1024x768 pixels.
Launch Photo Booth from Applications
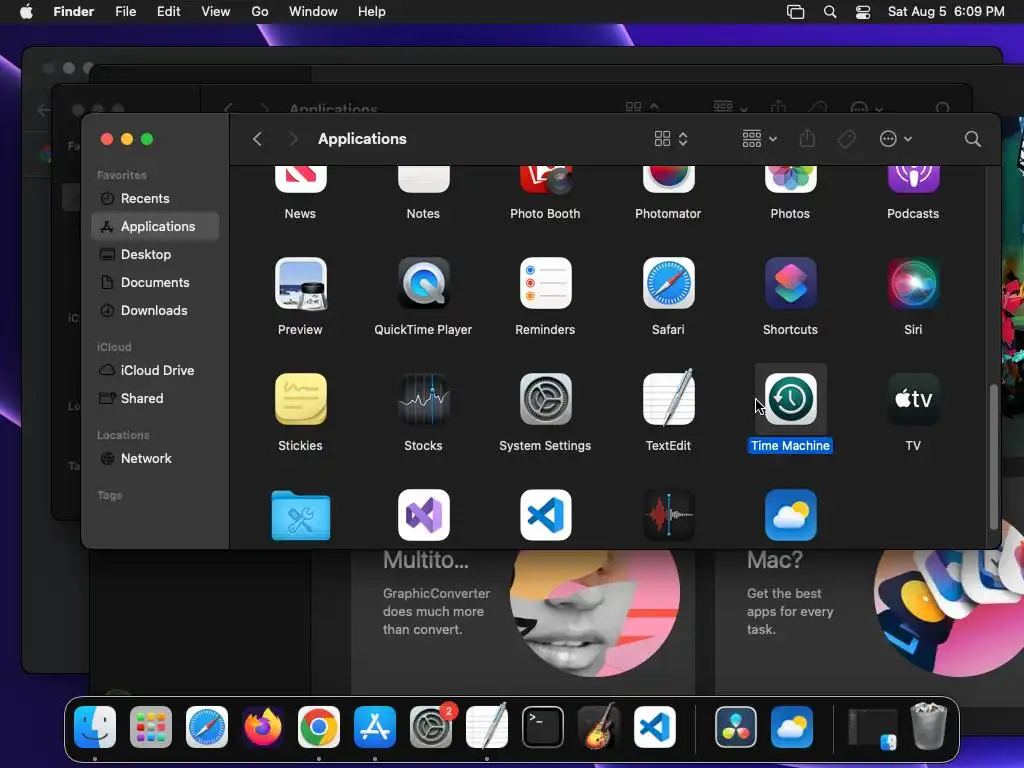[545, 179]
